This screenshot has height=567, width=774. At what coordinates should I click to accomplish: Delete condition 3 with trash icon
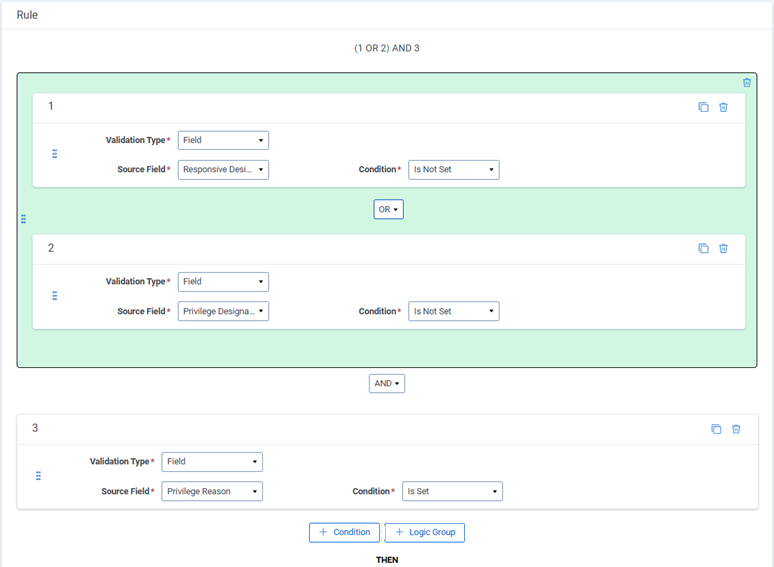point(736,429)
